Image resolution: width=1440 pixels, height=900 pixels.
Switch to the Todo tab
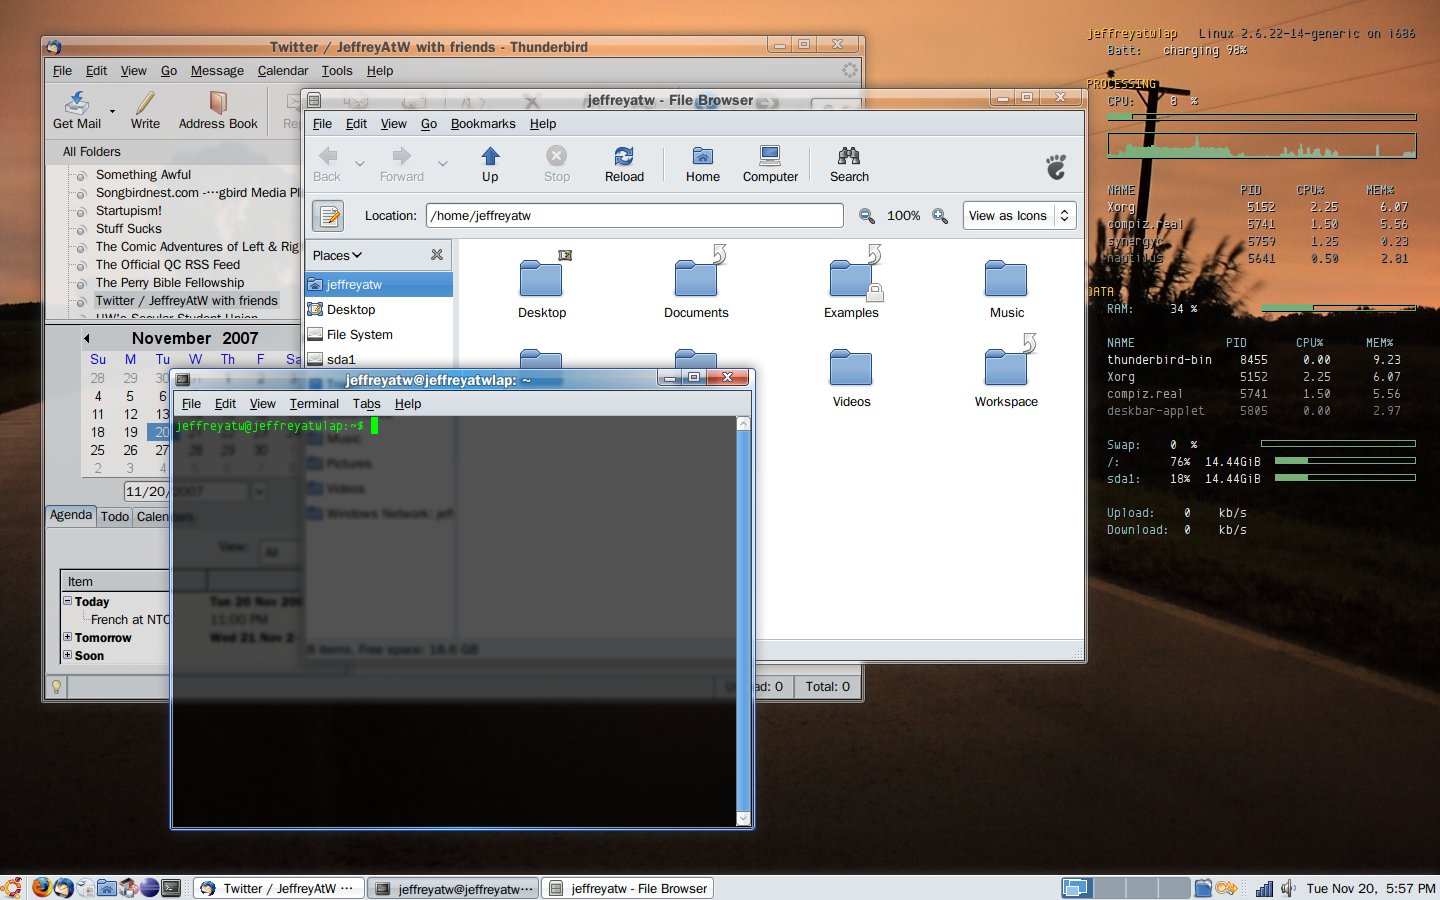(115, 516)
